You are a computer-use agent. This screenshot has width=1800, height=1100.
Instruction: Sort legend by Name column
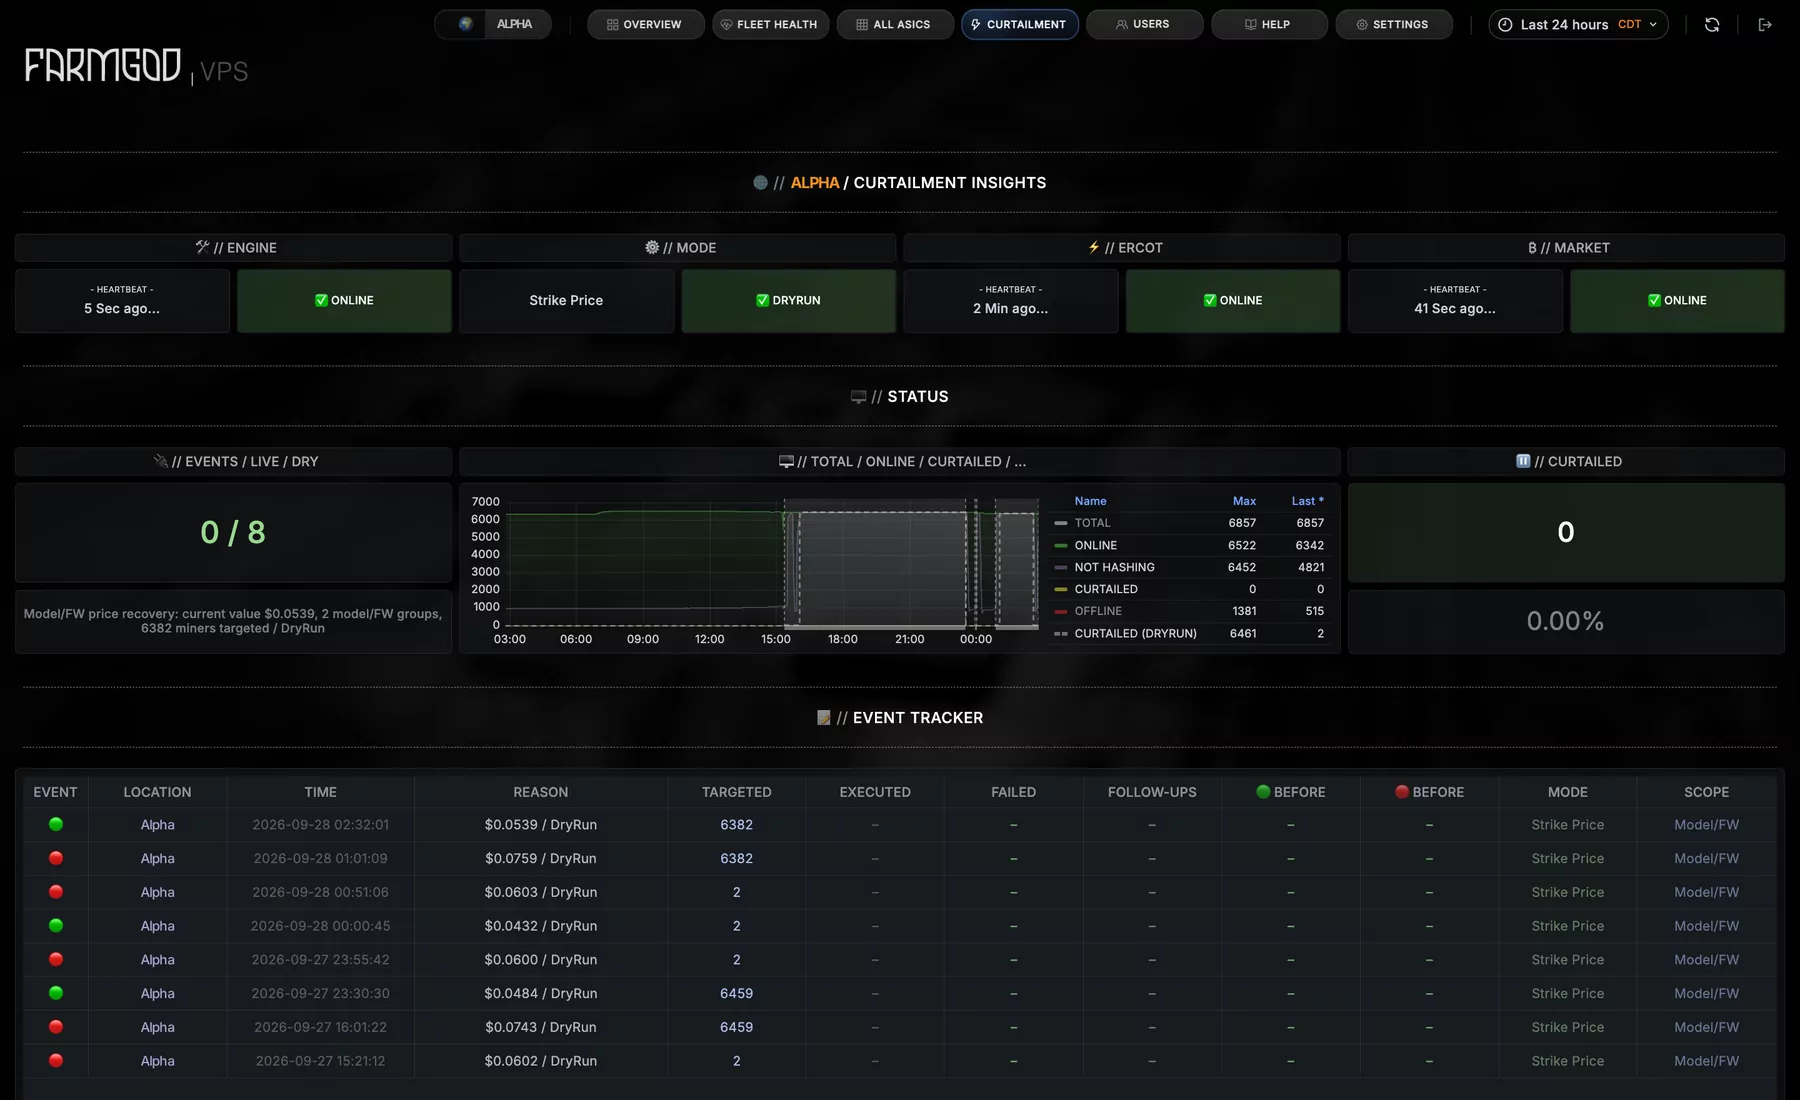click(x=1090, y=501)
